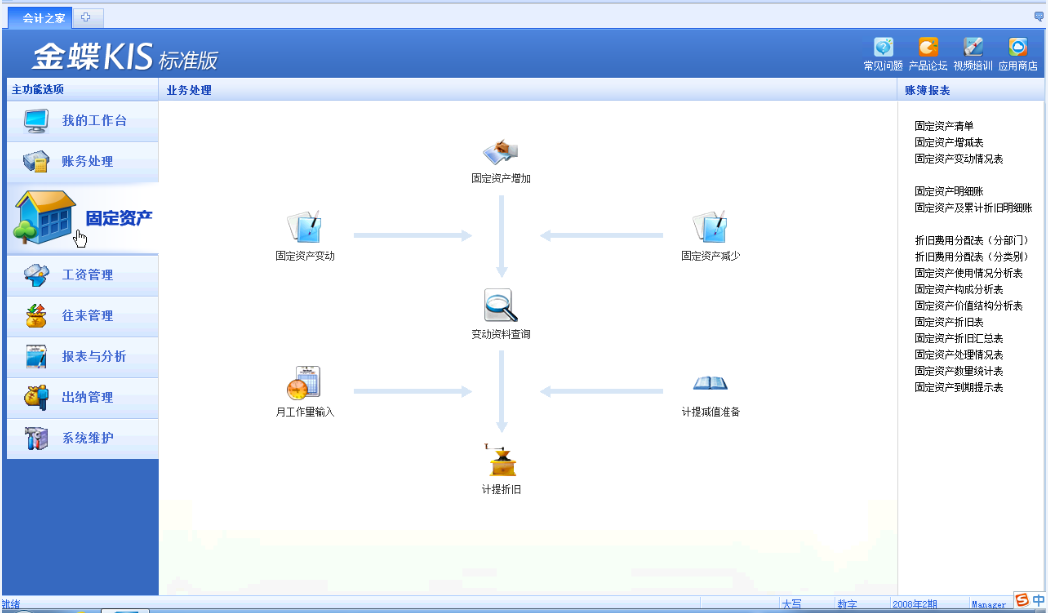1048x613 pixels.
Task: Open 折旧费用分配表（分类别）report
Action: 971,257
